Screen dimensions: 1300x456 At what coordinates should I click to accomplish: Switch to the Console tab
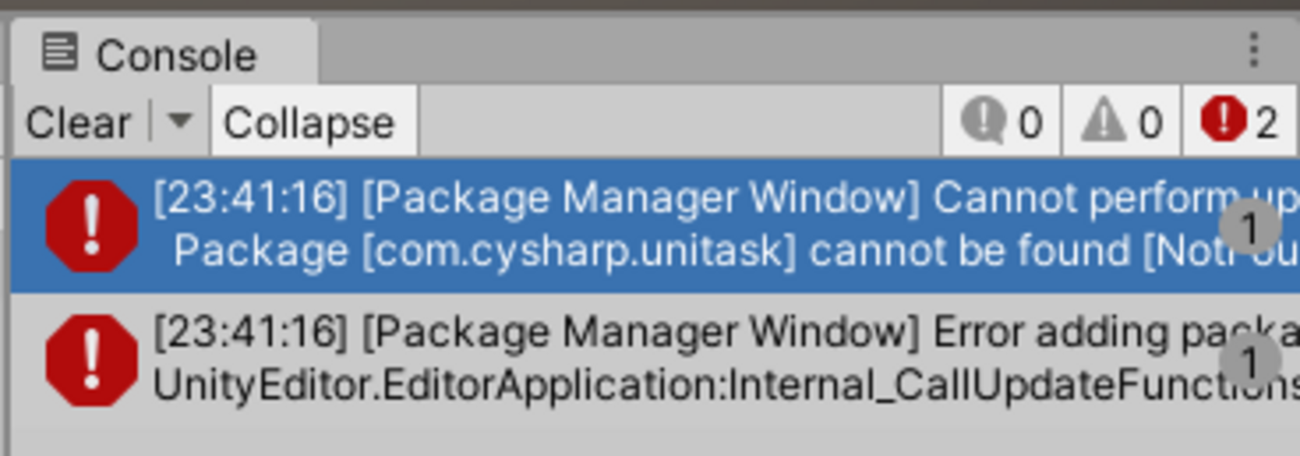(165, 53)
